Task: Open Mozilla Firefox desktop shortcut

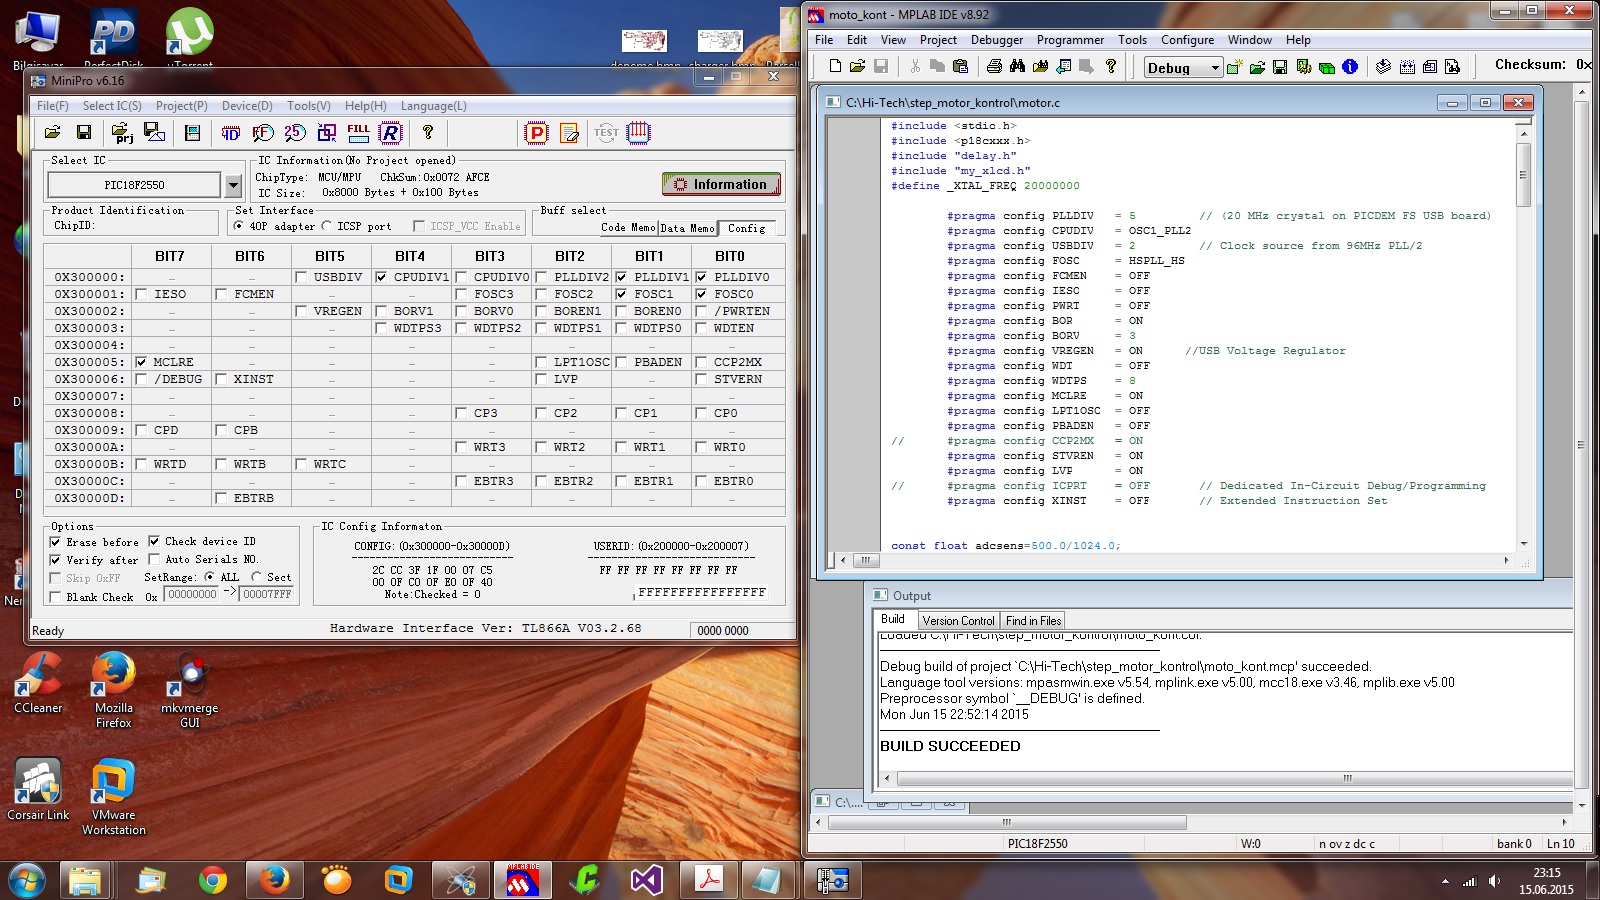Action: tap(113, 690)
